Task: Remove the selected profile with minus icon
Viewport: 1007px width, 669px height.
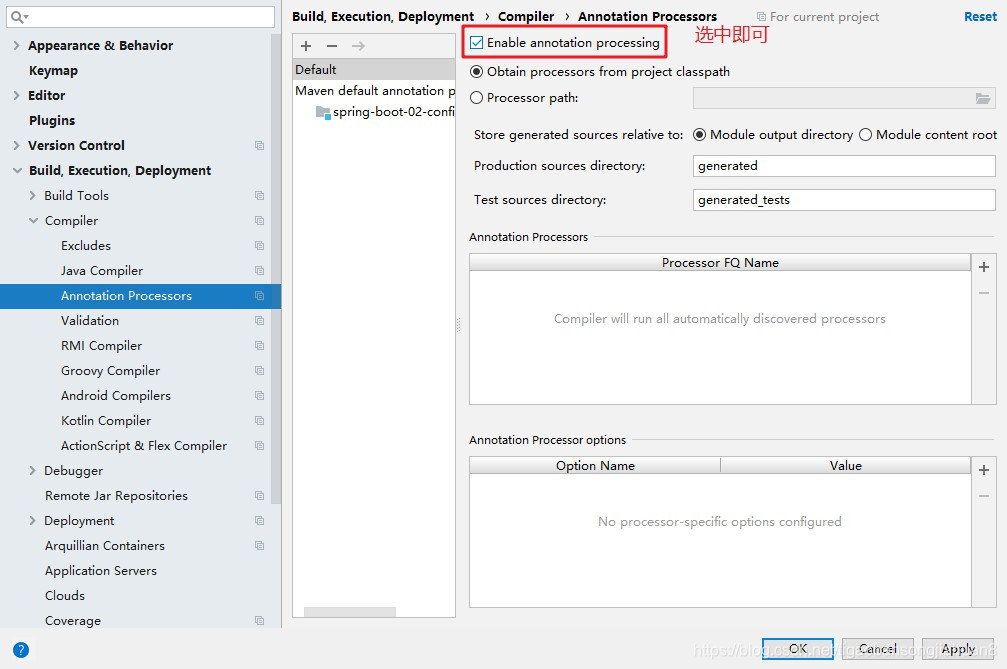Action: click(331, 45)
